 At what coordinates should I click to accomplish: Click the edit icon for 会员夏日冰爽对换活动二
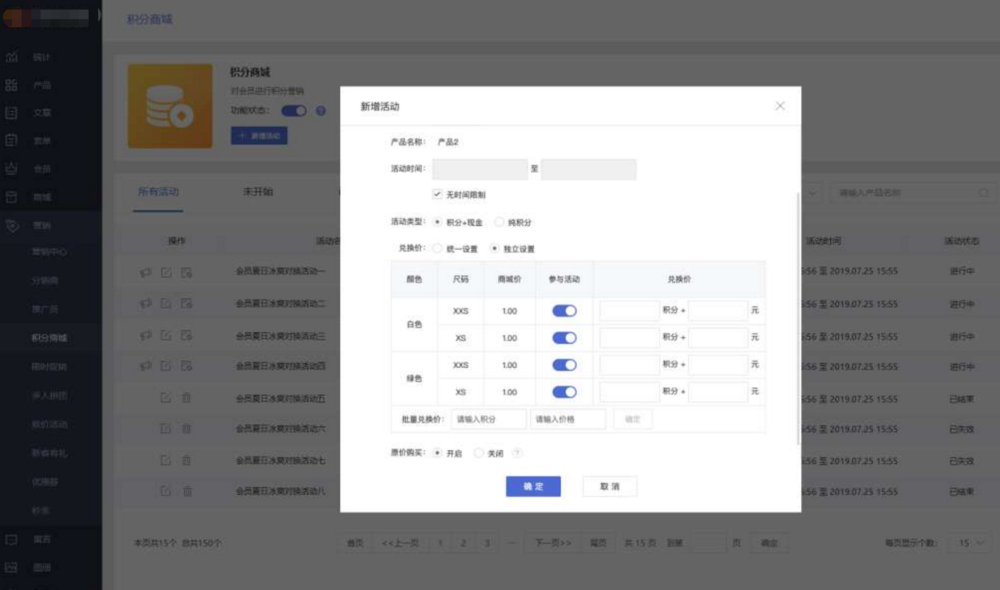pyautogui.click(x=166, y=303)
